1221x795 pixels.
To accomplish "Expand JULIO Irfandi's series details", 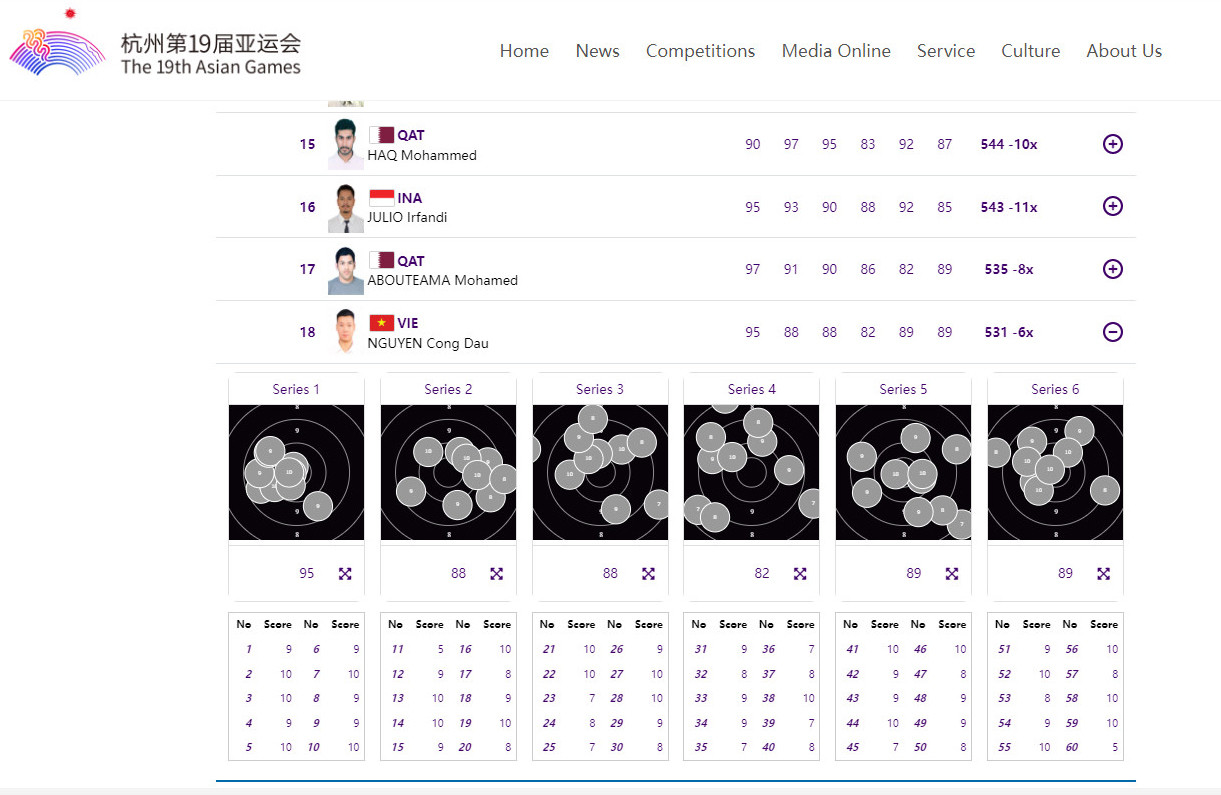I will pyautogui.click(x=1112, y=206).
